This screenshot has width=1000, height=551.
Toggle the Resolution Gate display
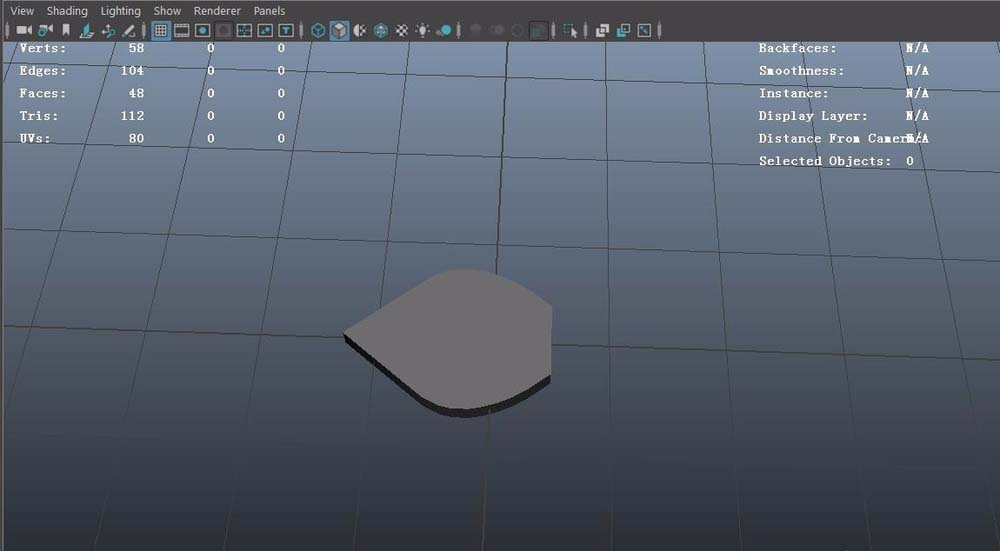coord(203,30)
